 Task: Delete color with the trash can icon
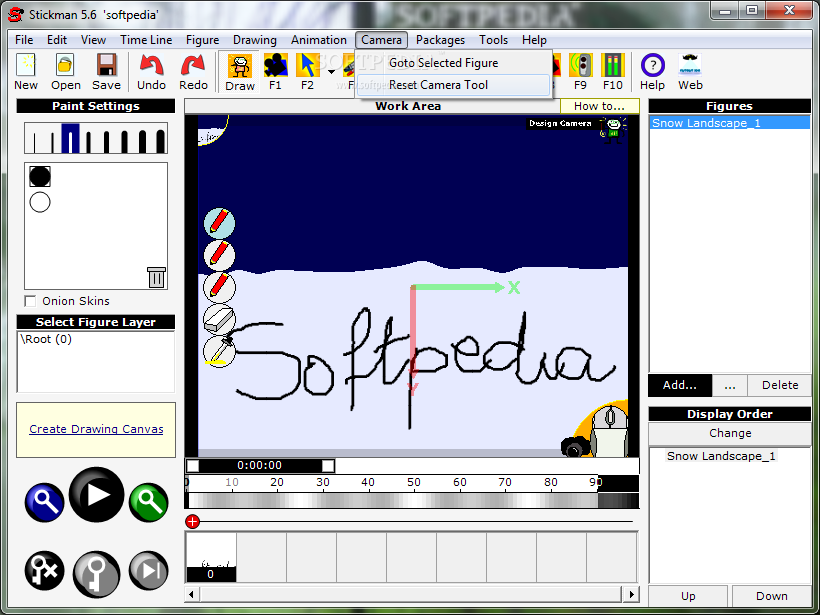pyautogui.click(x=156, y=277)
